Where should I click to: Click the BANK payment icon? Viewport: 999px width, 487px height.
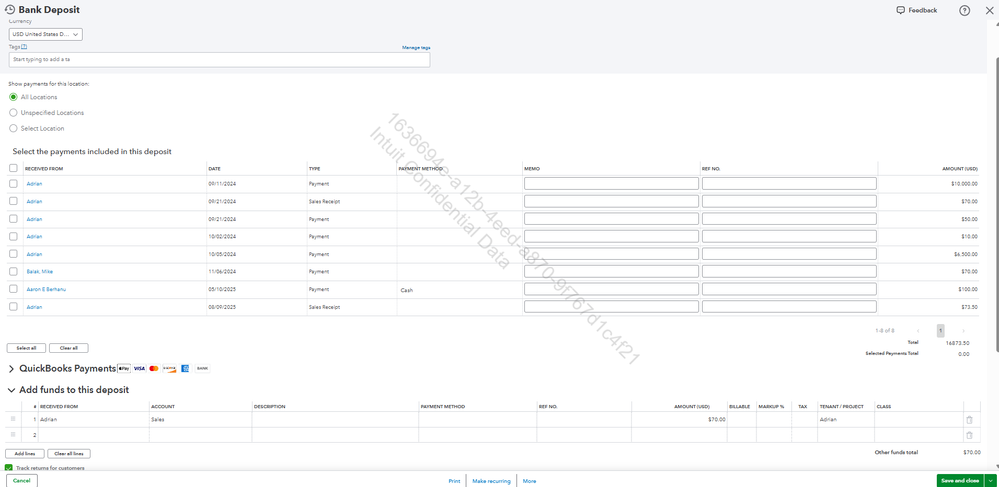202,368
